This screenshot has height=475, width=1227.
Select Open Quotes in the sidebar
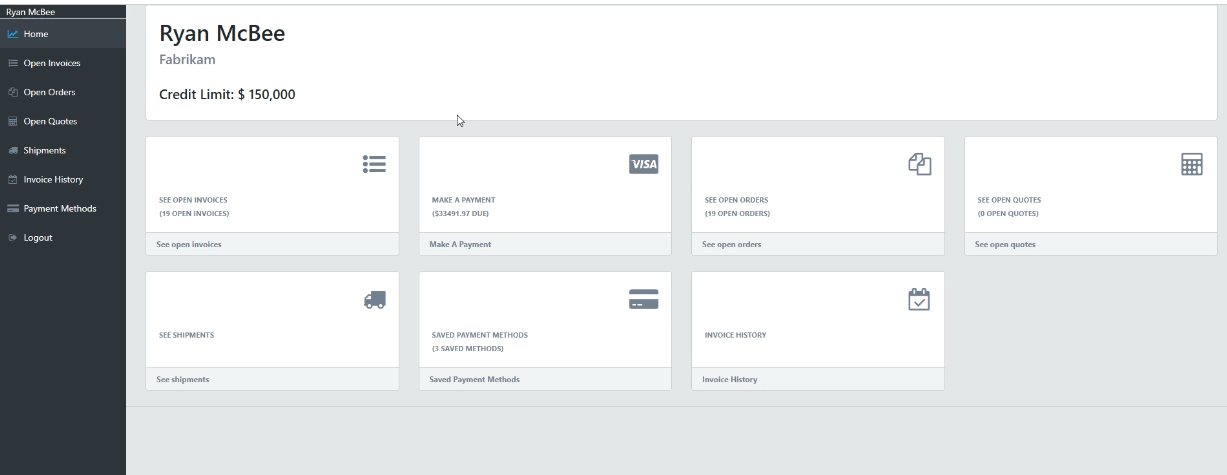(63, 121)
